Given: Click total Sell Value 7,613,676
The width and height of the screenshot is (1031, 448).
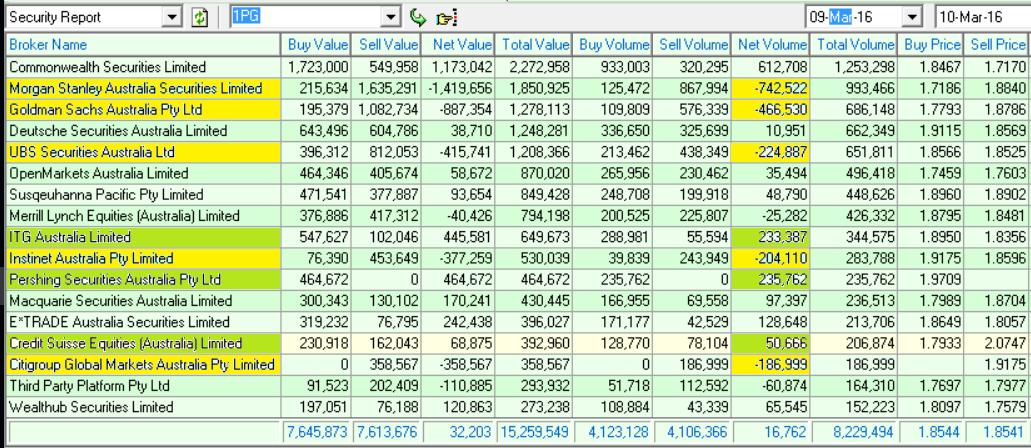Looking at the screenshot, I should (387, 432).
